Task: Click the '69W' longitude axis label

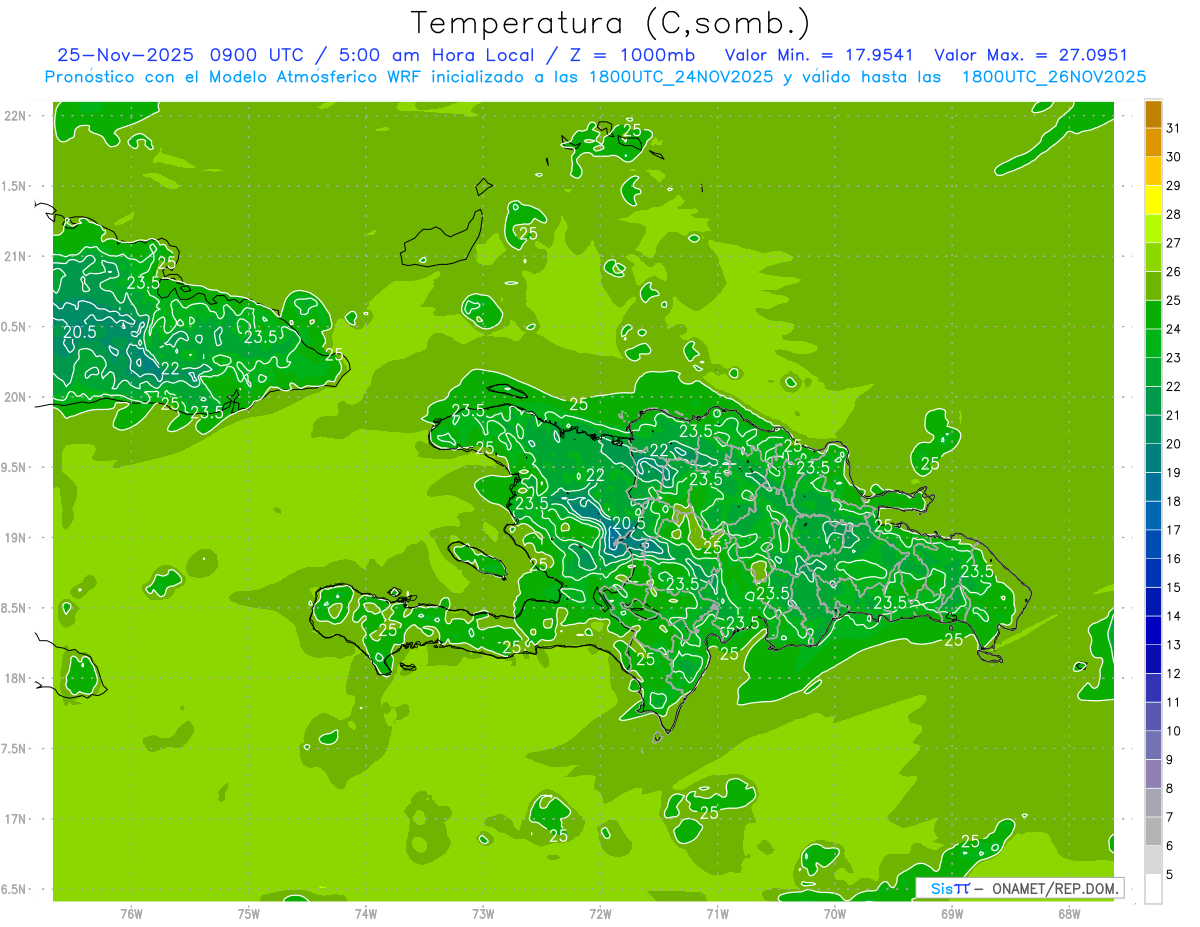Action: coord(952,913)
